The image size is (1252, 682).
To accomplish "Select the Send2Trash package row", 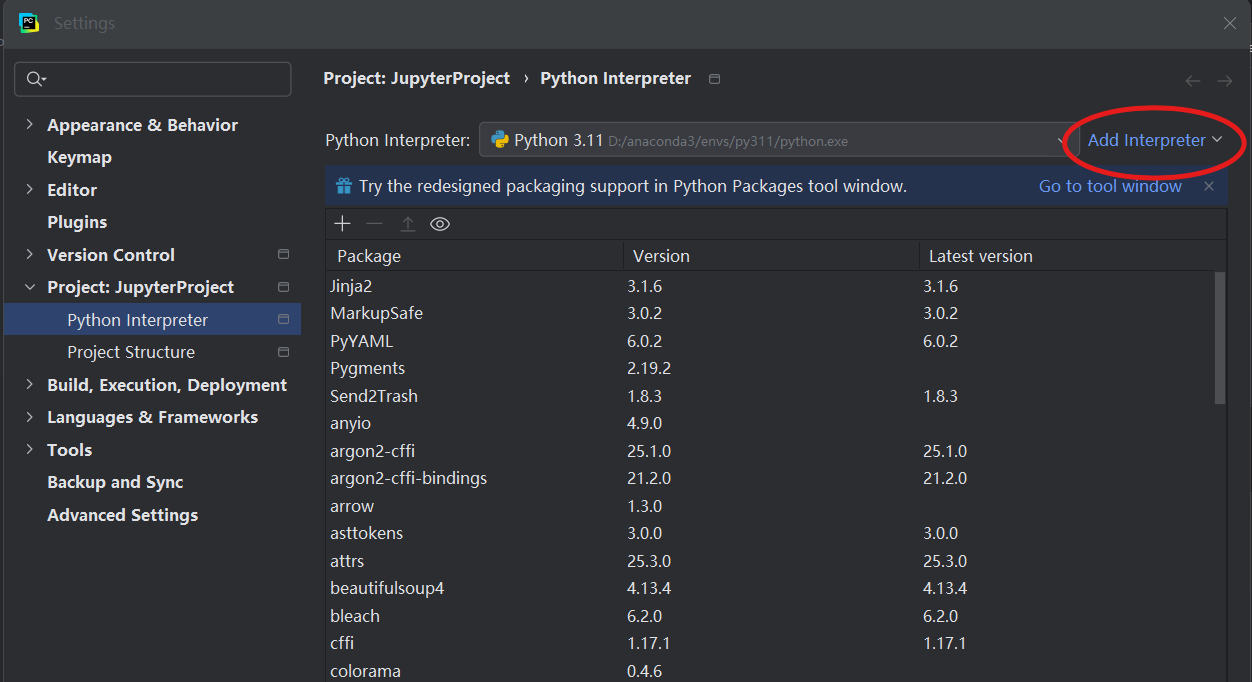I will pyautogui.click(x=769, y=396).
